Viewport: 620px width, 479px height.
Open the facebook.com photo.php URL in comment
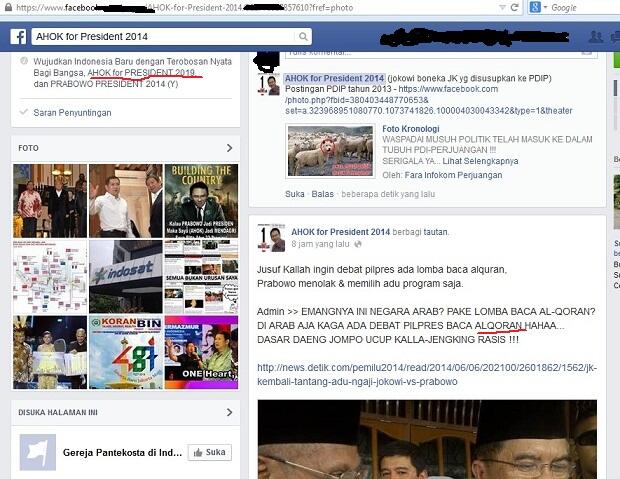pyautogui.click(x=429, y=100)
